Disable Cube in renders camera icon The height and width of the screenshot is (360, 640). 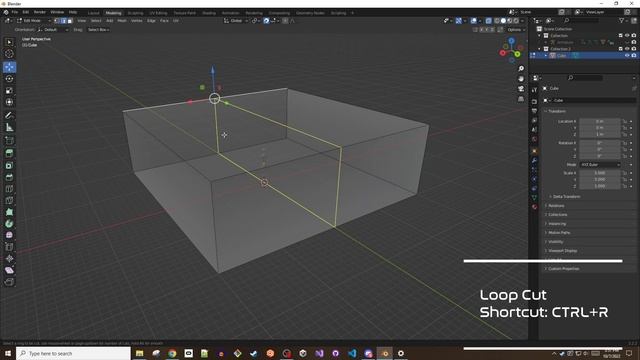pos(633,56)
